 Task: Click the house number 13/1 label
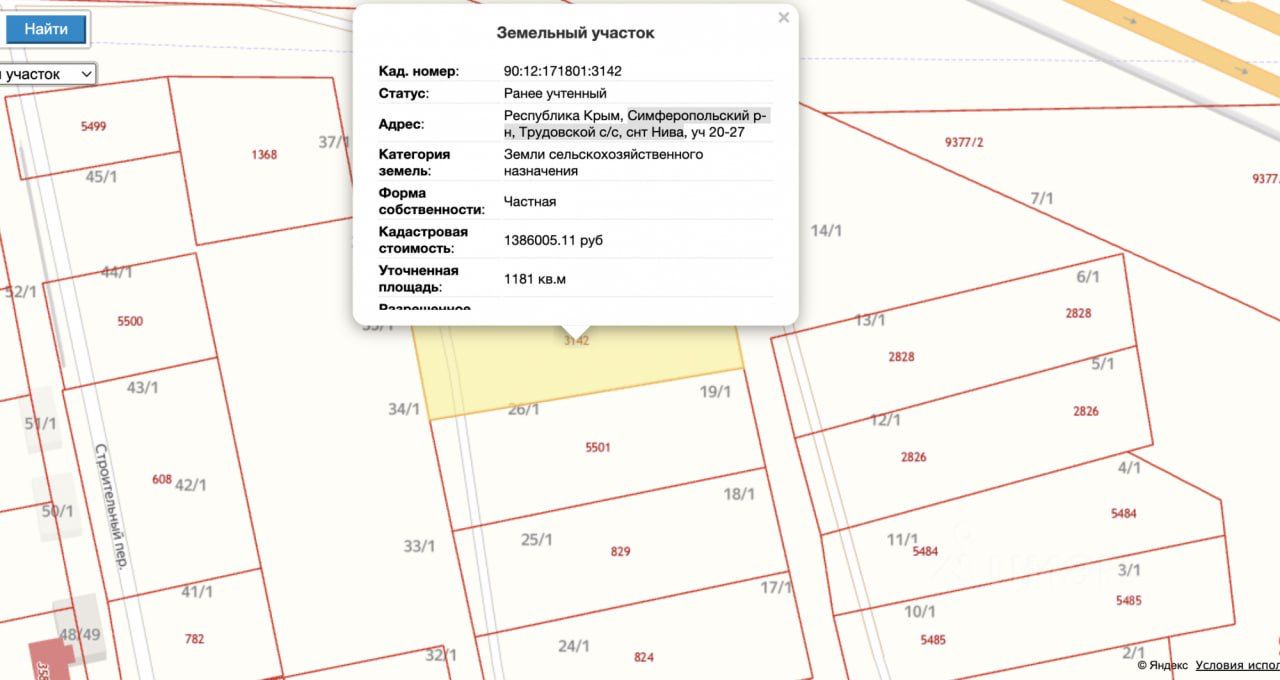870,320
